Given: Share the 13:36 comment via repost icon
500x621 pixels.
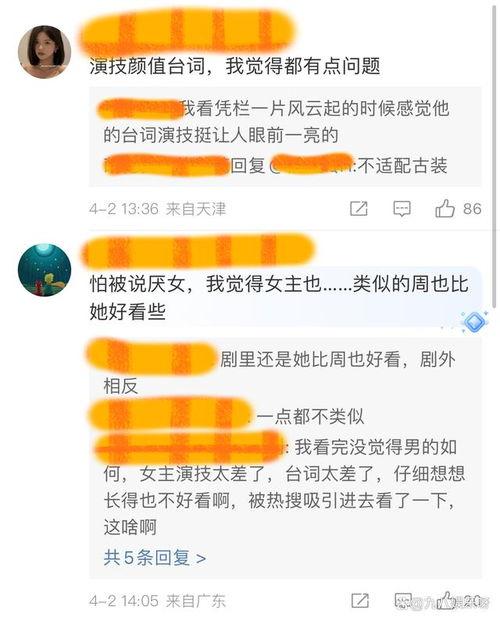Looking at the screenshot, I should tap(359, 208).
